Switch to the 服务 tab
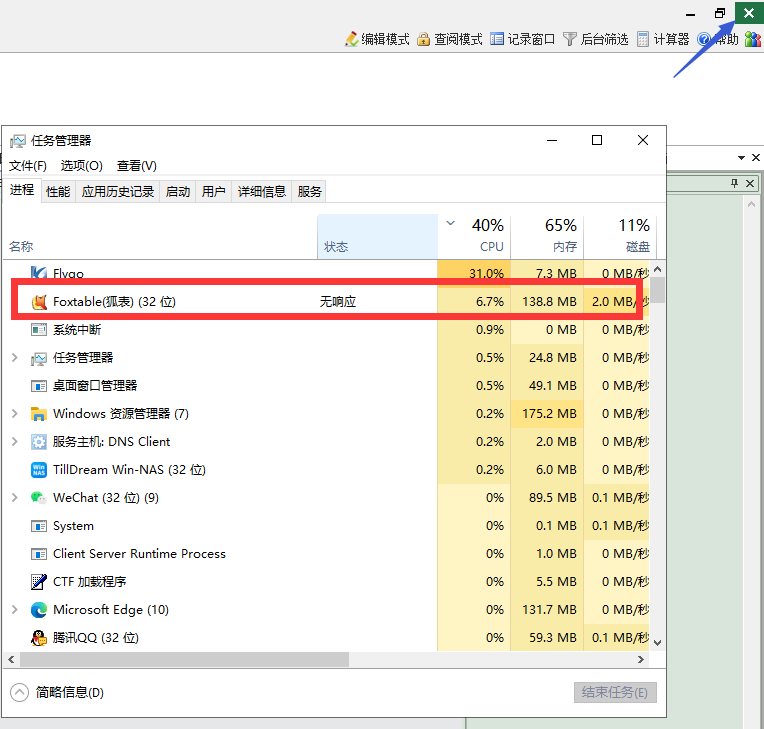764x729 pixels. (309, 192)
